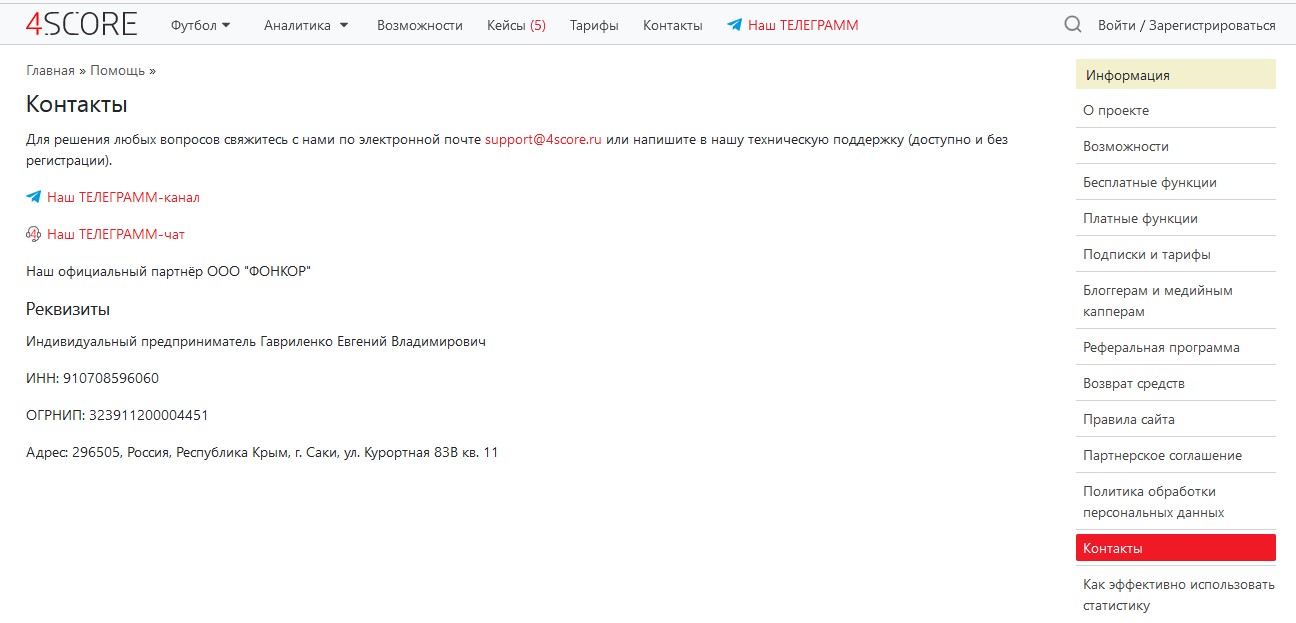Open Реферальная программа in the sidebar
Screen dimensions: 1296x623
click(1161, 347)
